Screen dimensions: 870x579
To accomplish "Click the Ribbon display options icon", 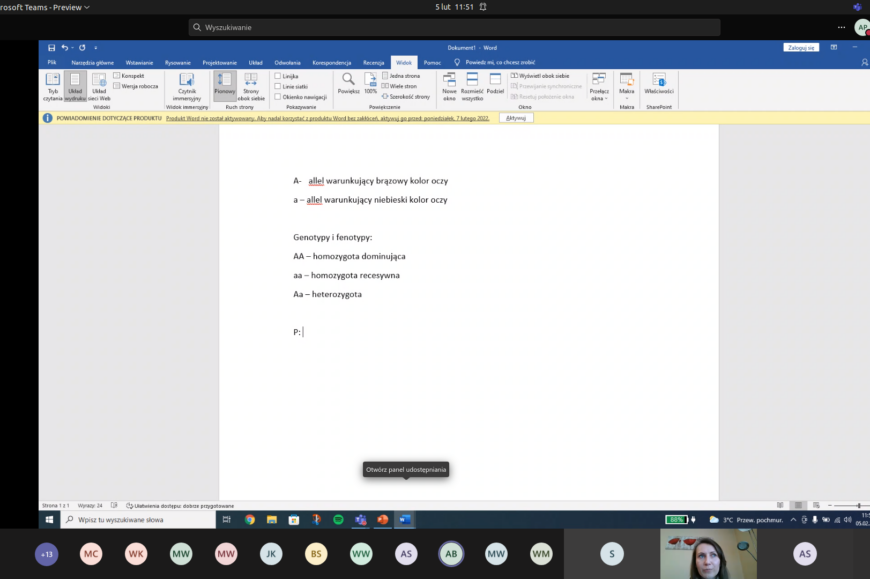I will click(x=833, y=48).
